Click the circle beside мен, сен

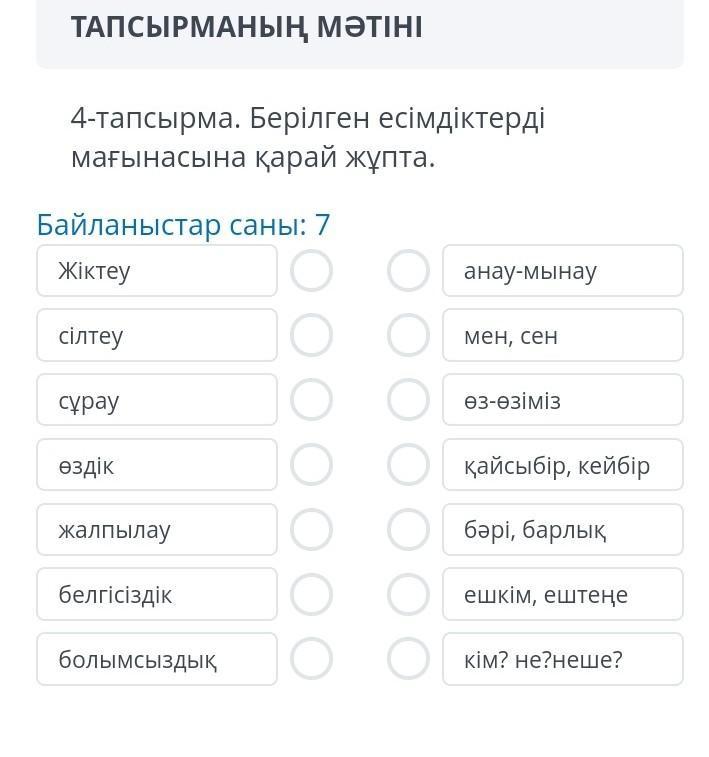point(408,336)
